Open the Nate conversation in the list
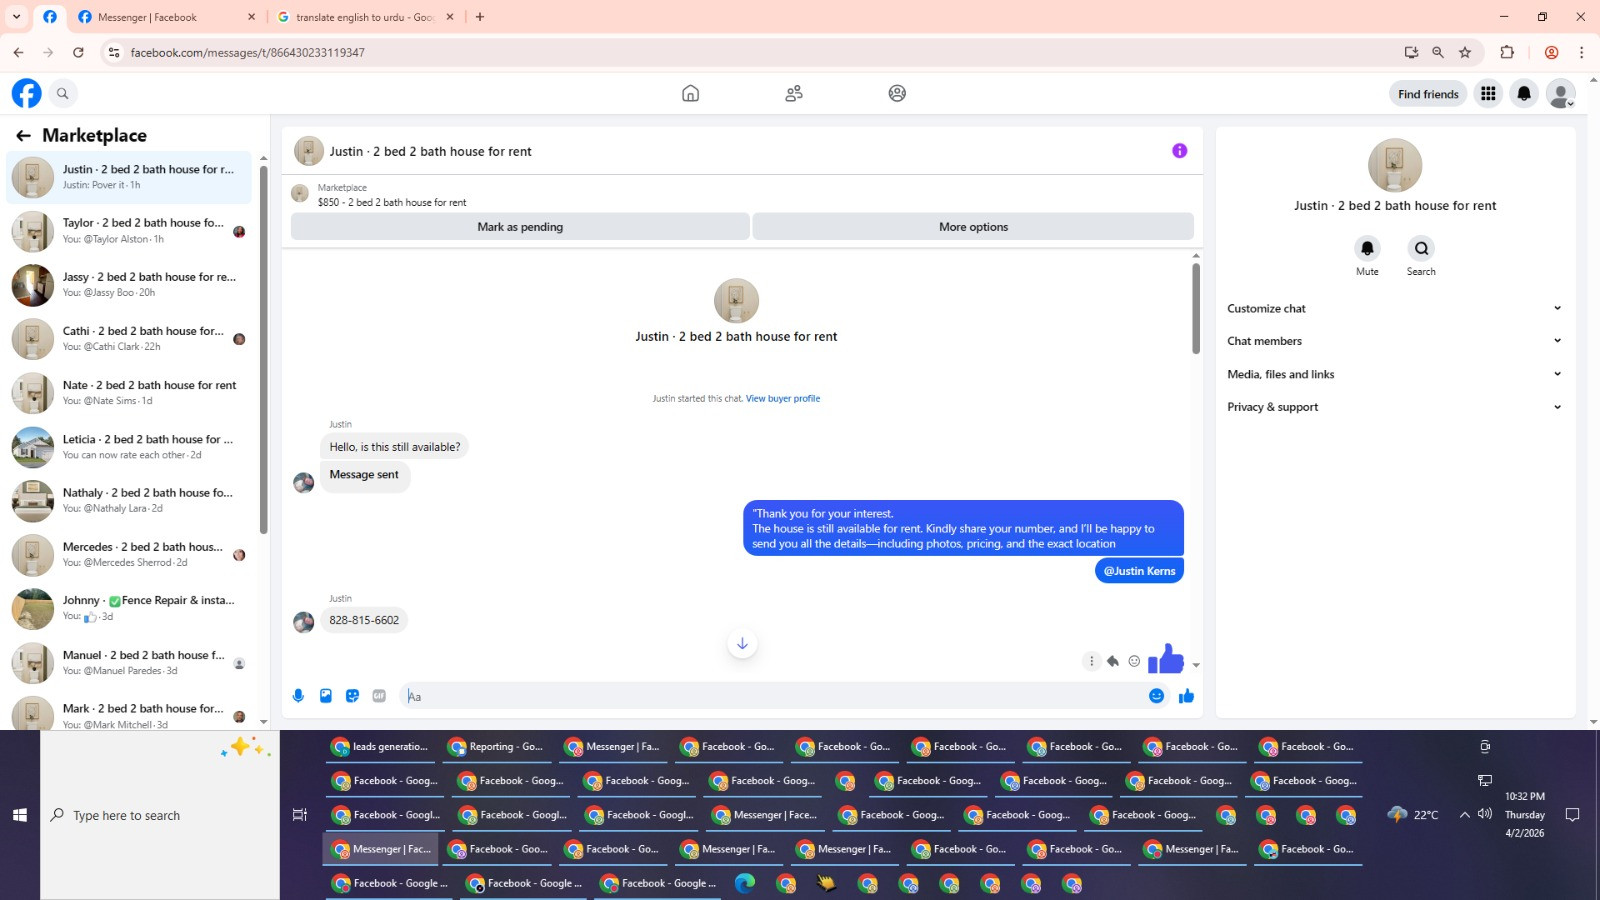 coord(129,393)
